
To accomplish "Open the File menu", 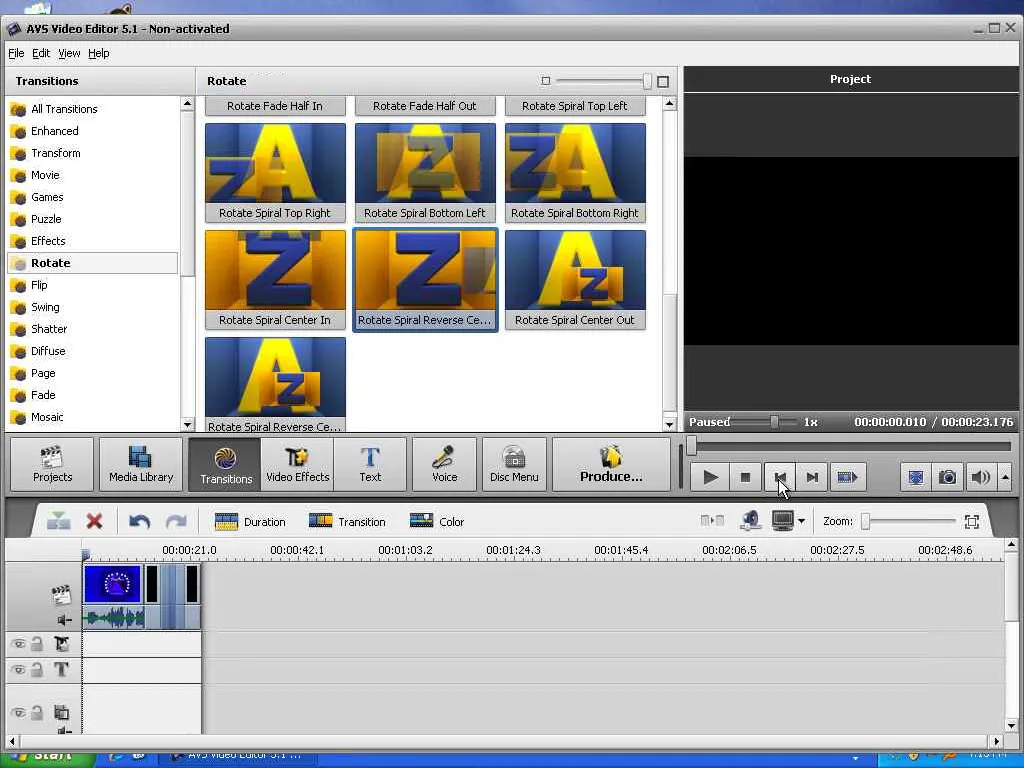I will coord(16,53).
